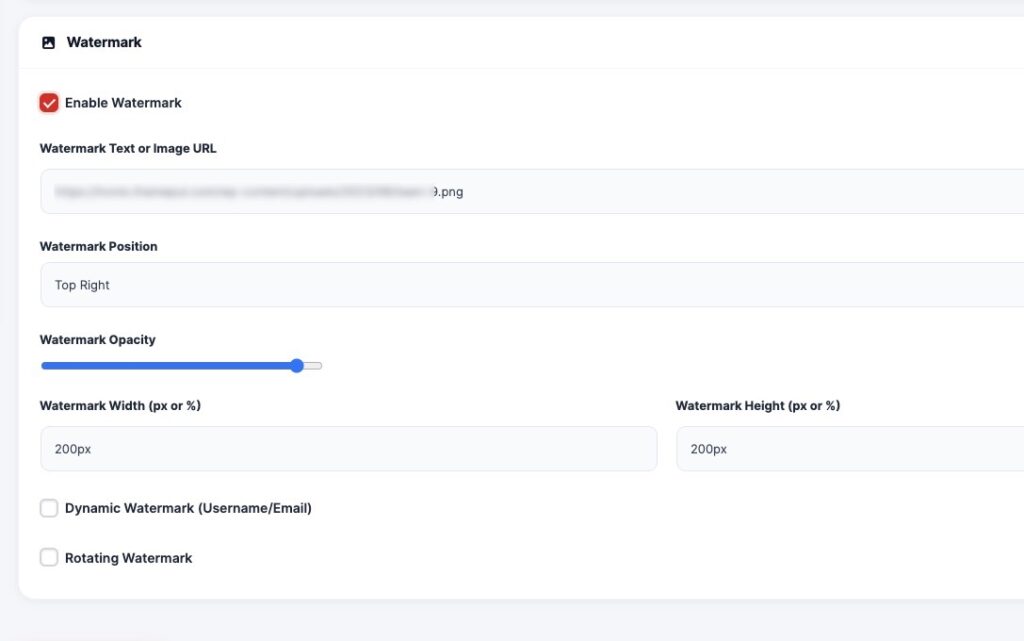This screenshot has width=1024, height=641.
Task: Enable the Dynamic Watermark checkbox
Action: (49, 509)
